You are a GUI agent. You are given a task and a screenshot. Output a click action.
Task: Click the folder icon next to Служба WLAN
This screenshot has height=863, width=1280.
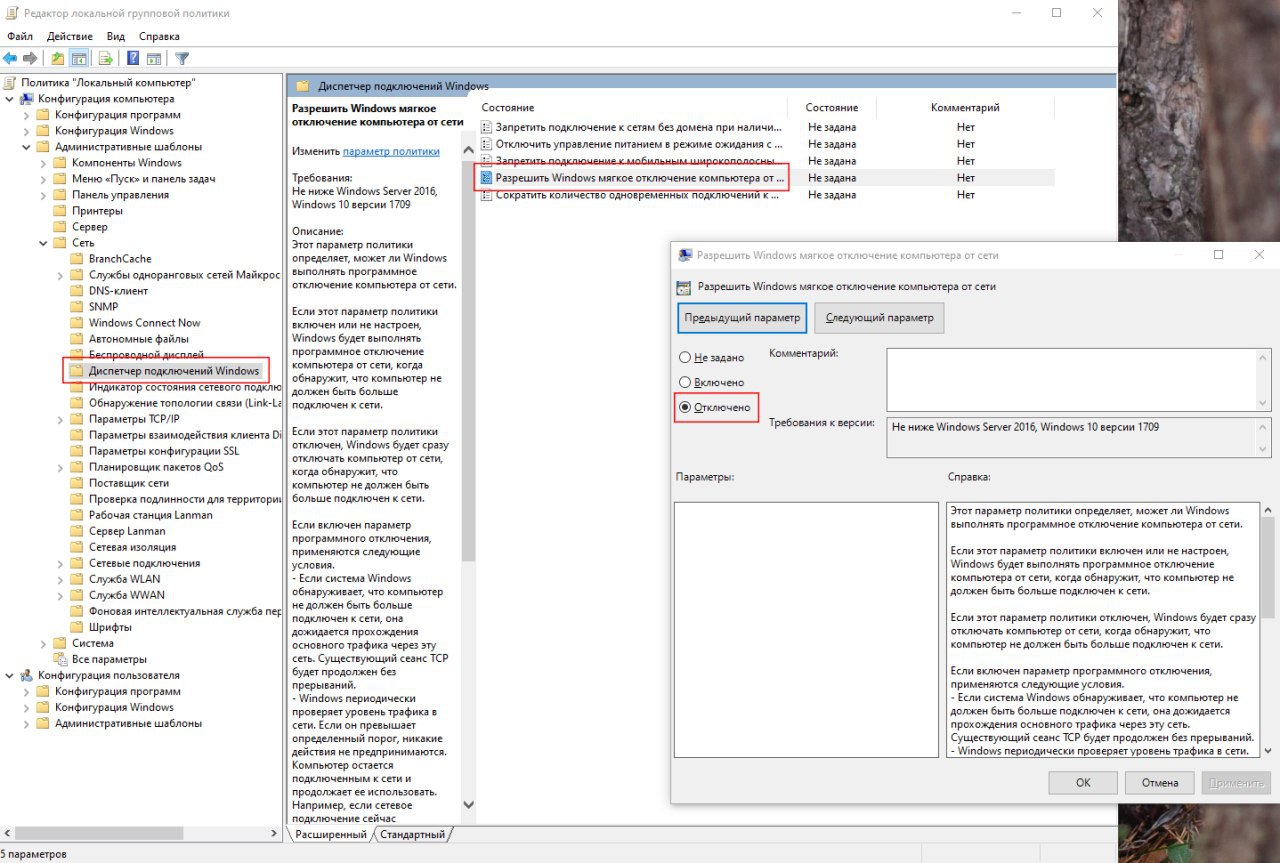(77, 579)
